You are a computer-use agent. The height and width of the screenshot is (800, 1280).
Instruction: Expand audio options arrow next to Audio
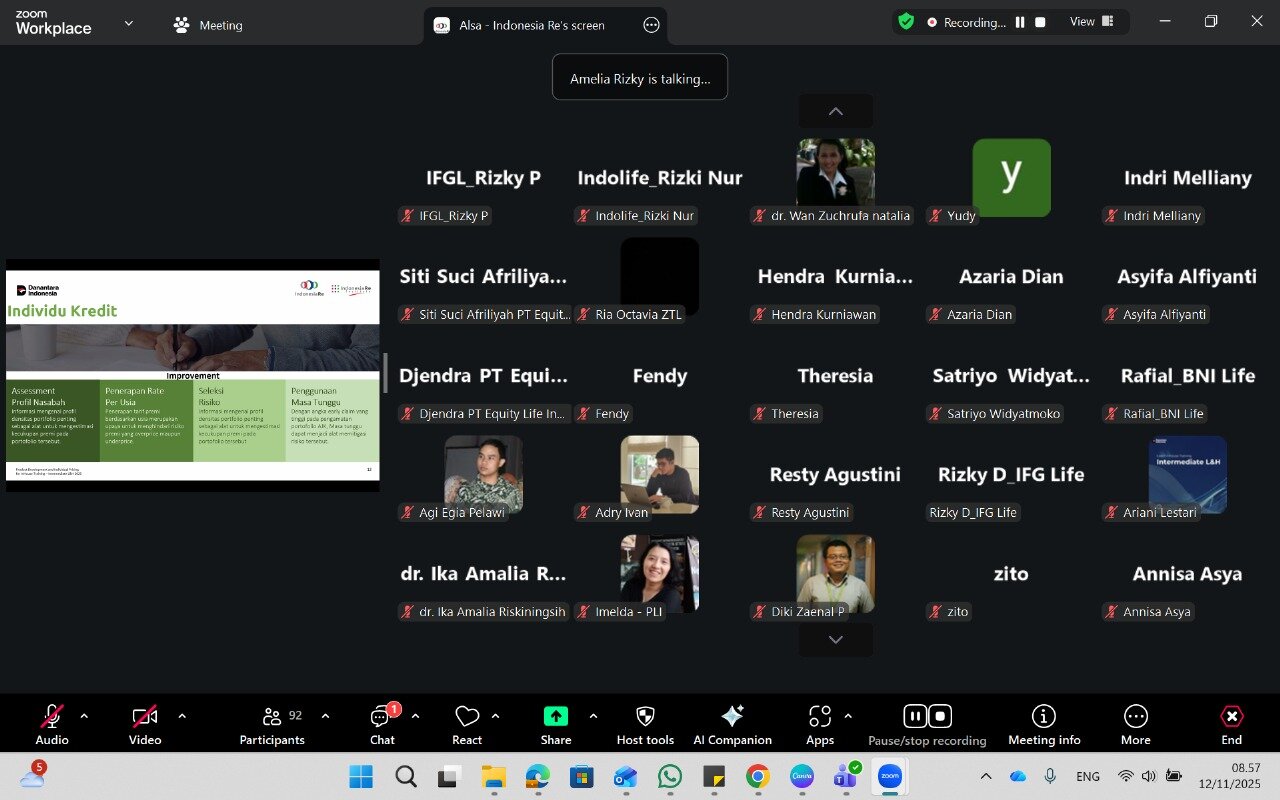click(x=84, y=716)
